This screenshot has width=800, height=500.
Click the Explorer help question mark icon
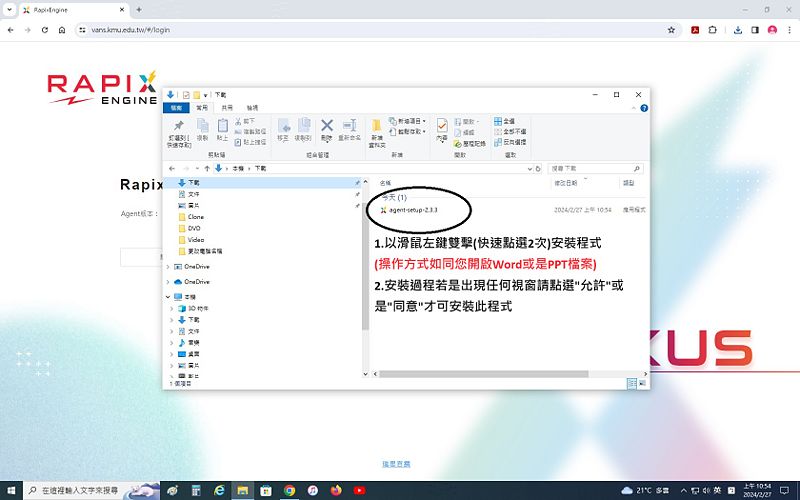(644, 108)
